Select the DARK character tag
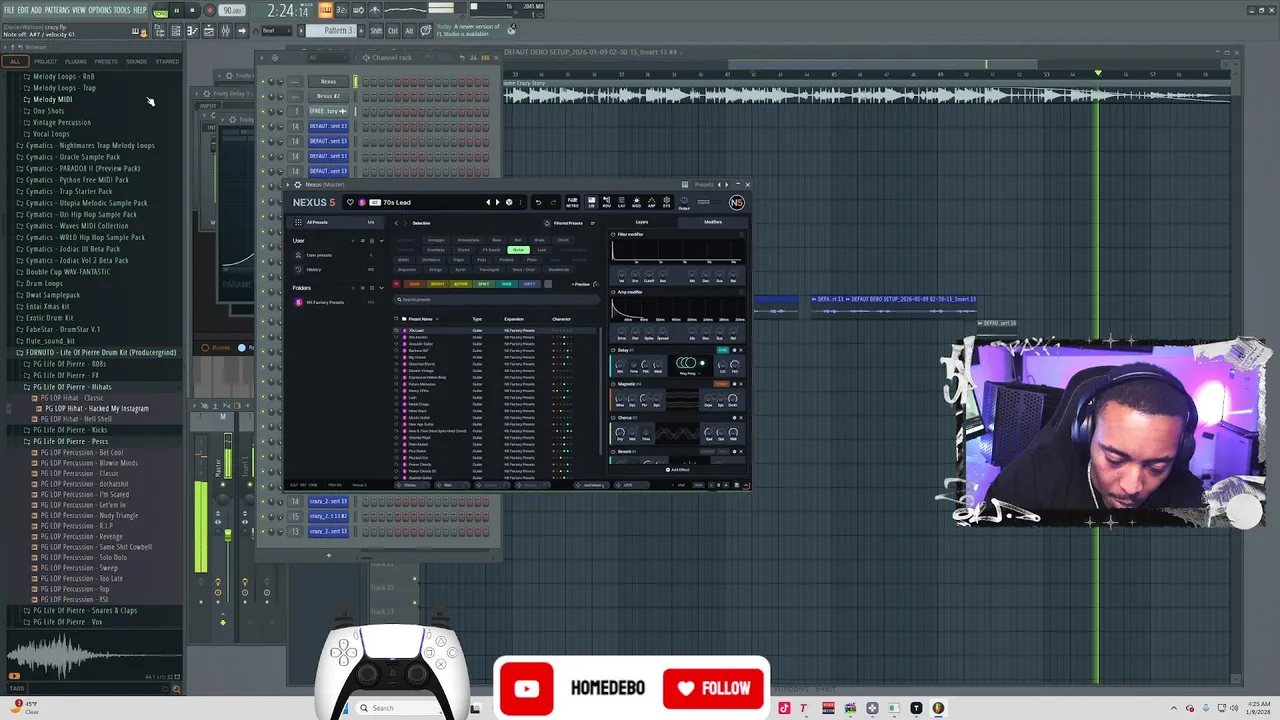The height and width of the screenshot is (720, 1280). click(415, 284)
